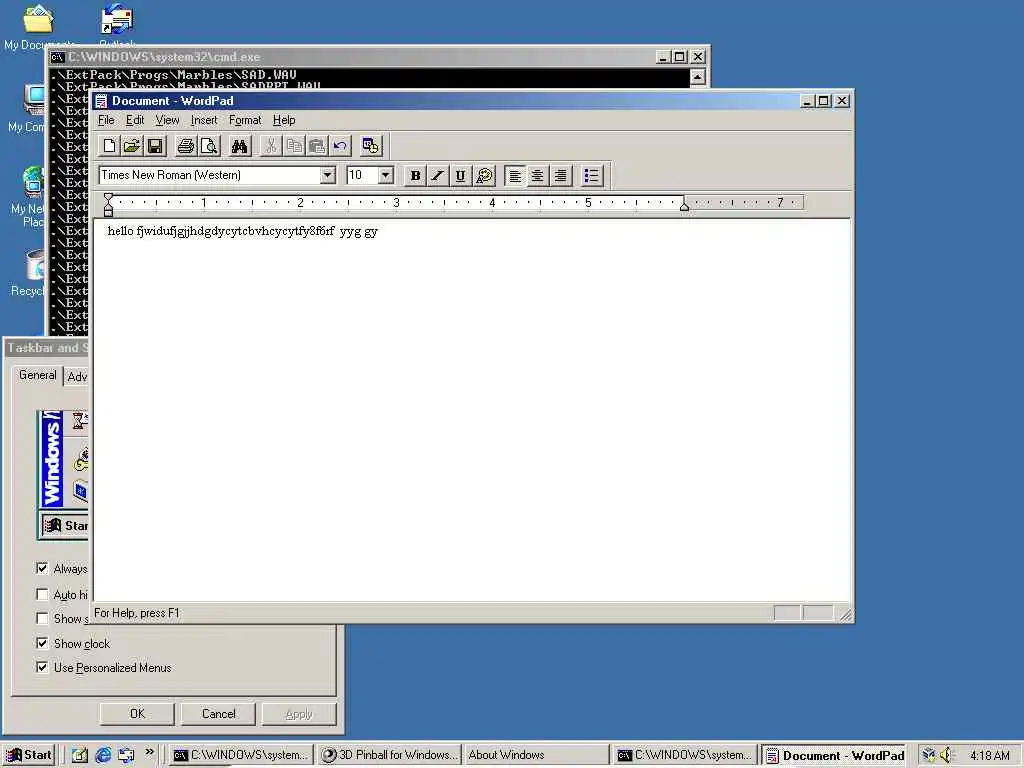Click in the font name input field

click(x=209, y=175)
